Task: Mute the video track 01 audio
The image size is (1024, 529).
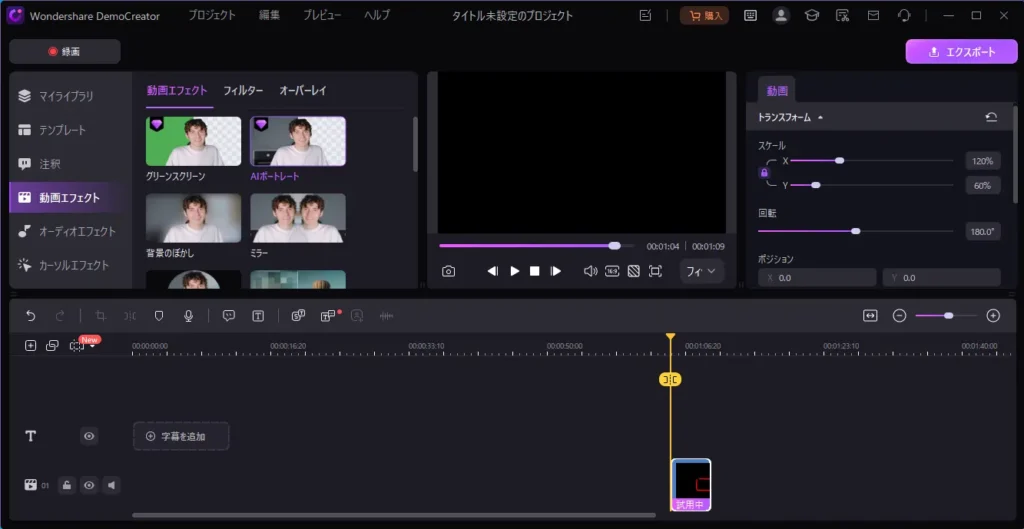Action: click(112, 485)
